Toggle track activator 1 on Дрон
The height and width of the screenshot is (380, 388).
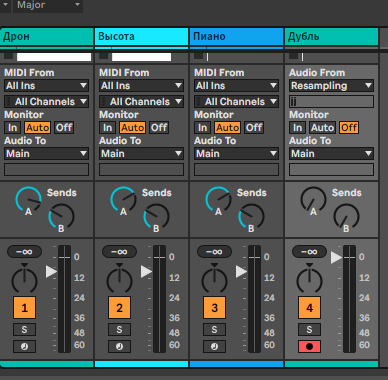pos(24,308)
